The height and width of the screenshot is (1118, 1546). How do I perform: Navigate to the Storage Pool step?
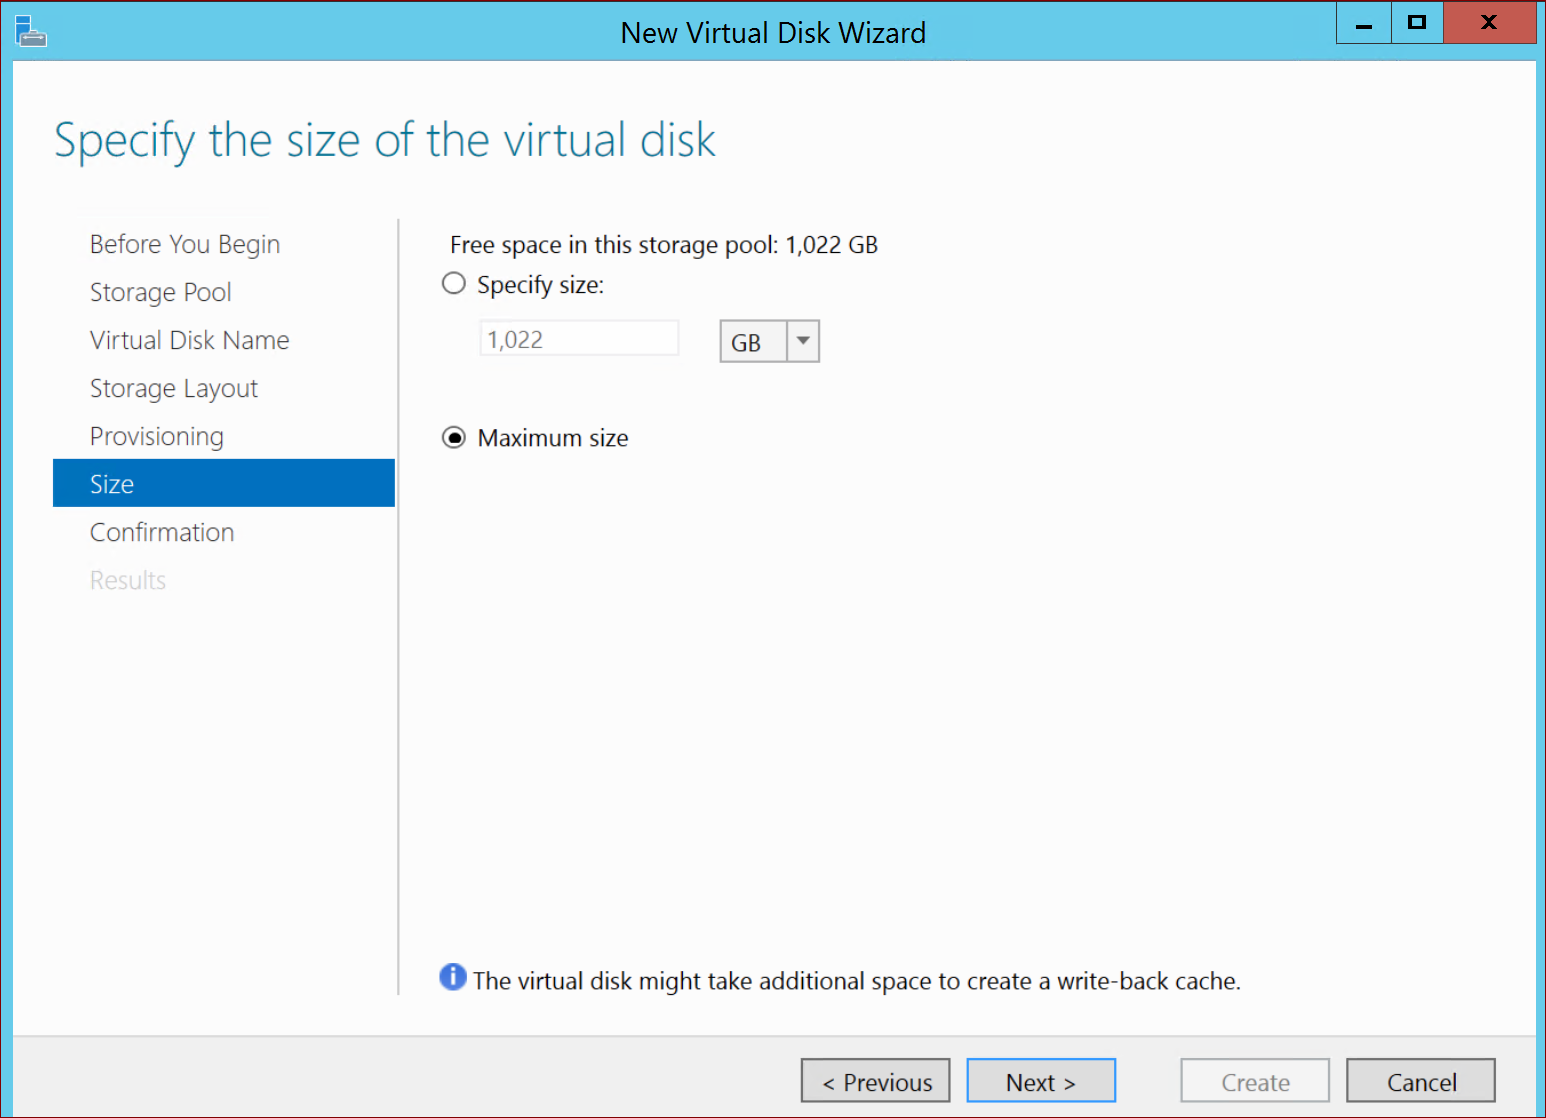(x=161, y=292)
